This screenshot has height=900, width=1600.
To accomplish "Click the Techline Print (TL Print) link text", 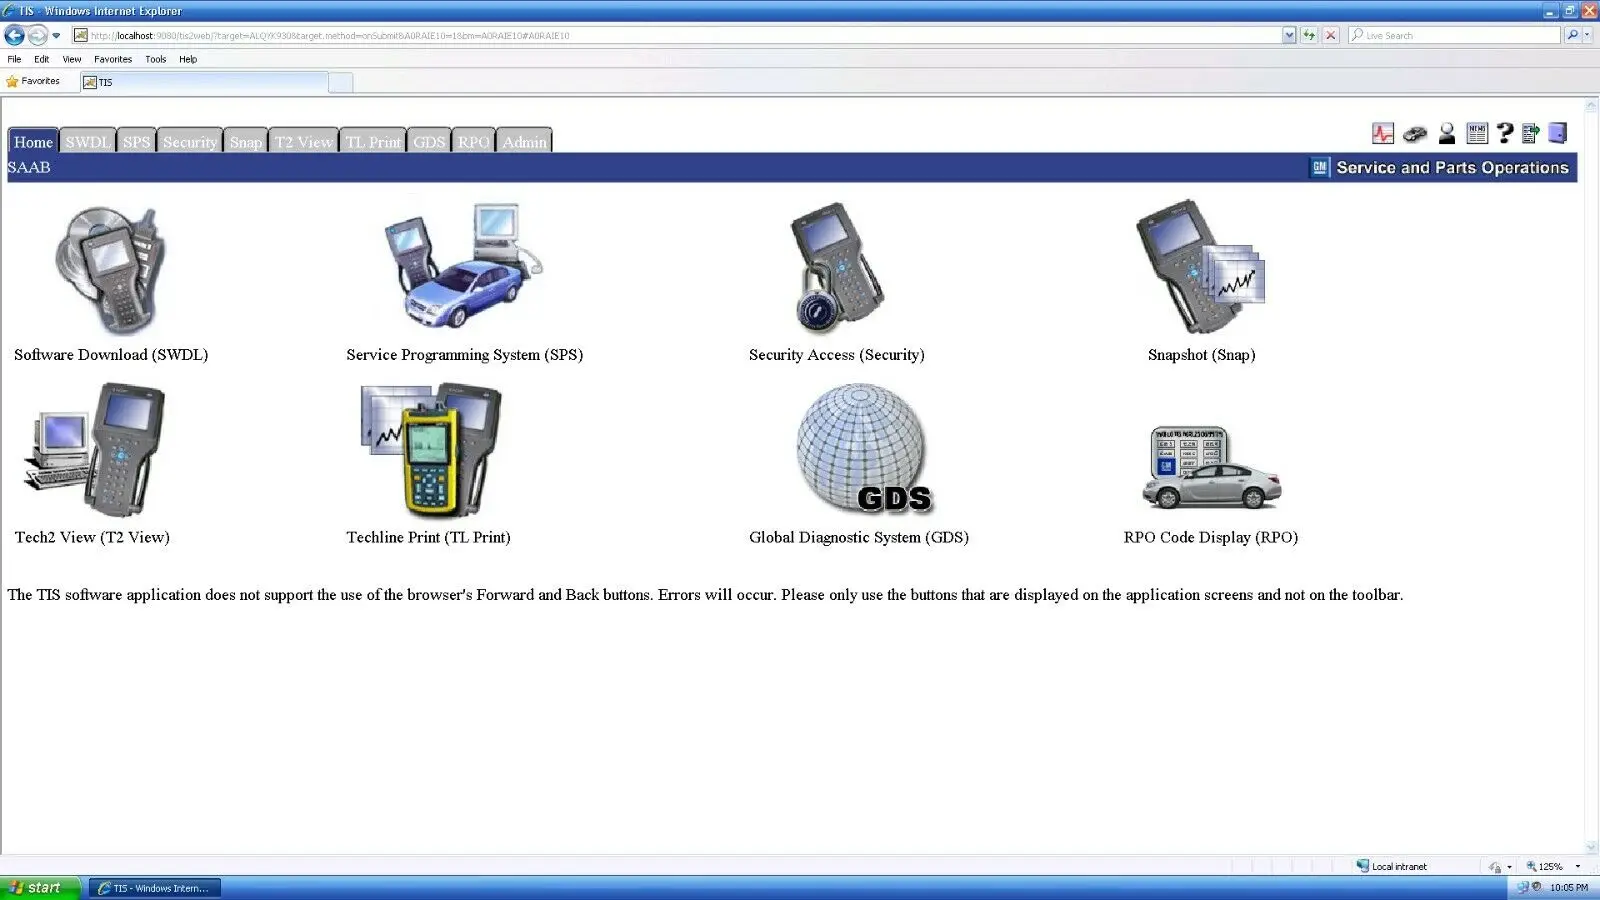I will (x=428, y=537).
